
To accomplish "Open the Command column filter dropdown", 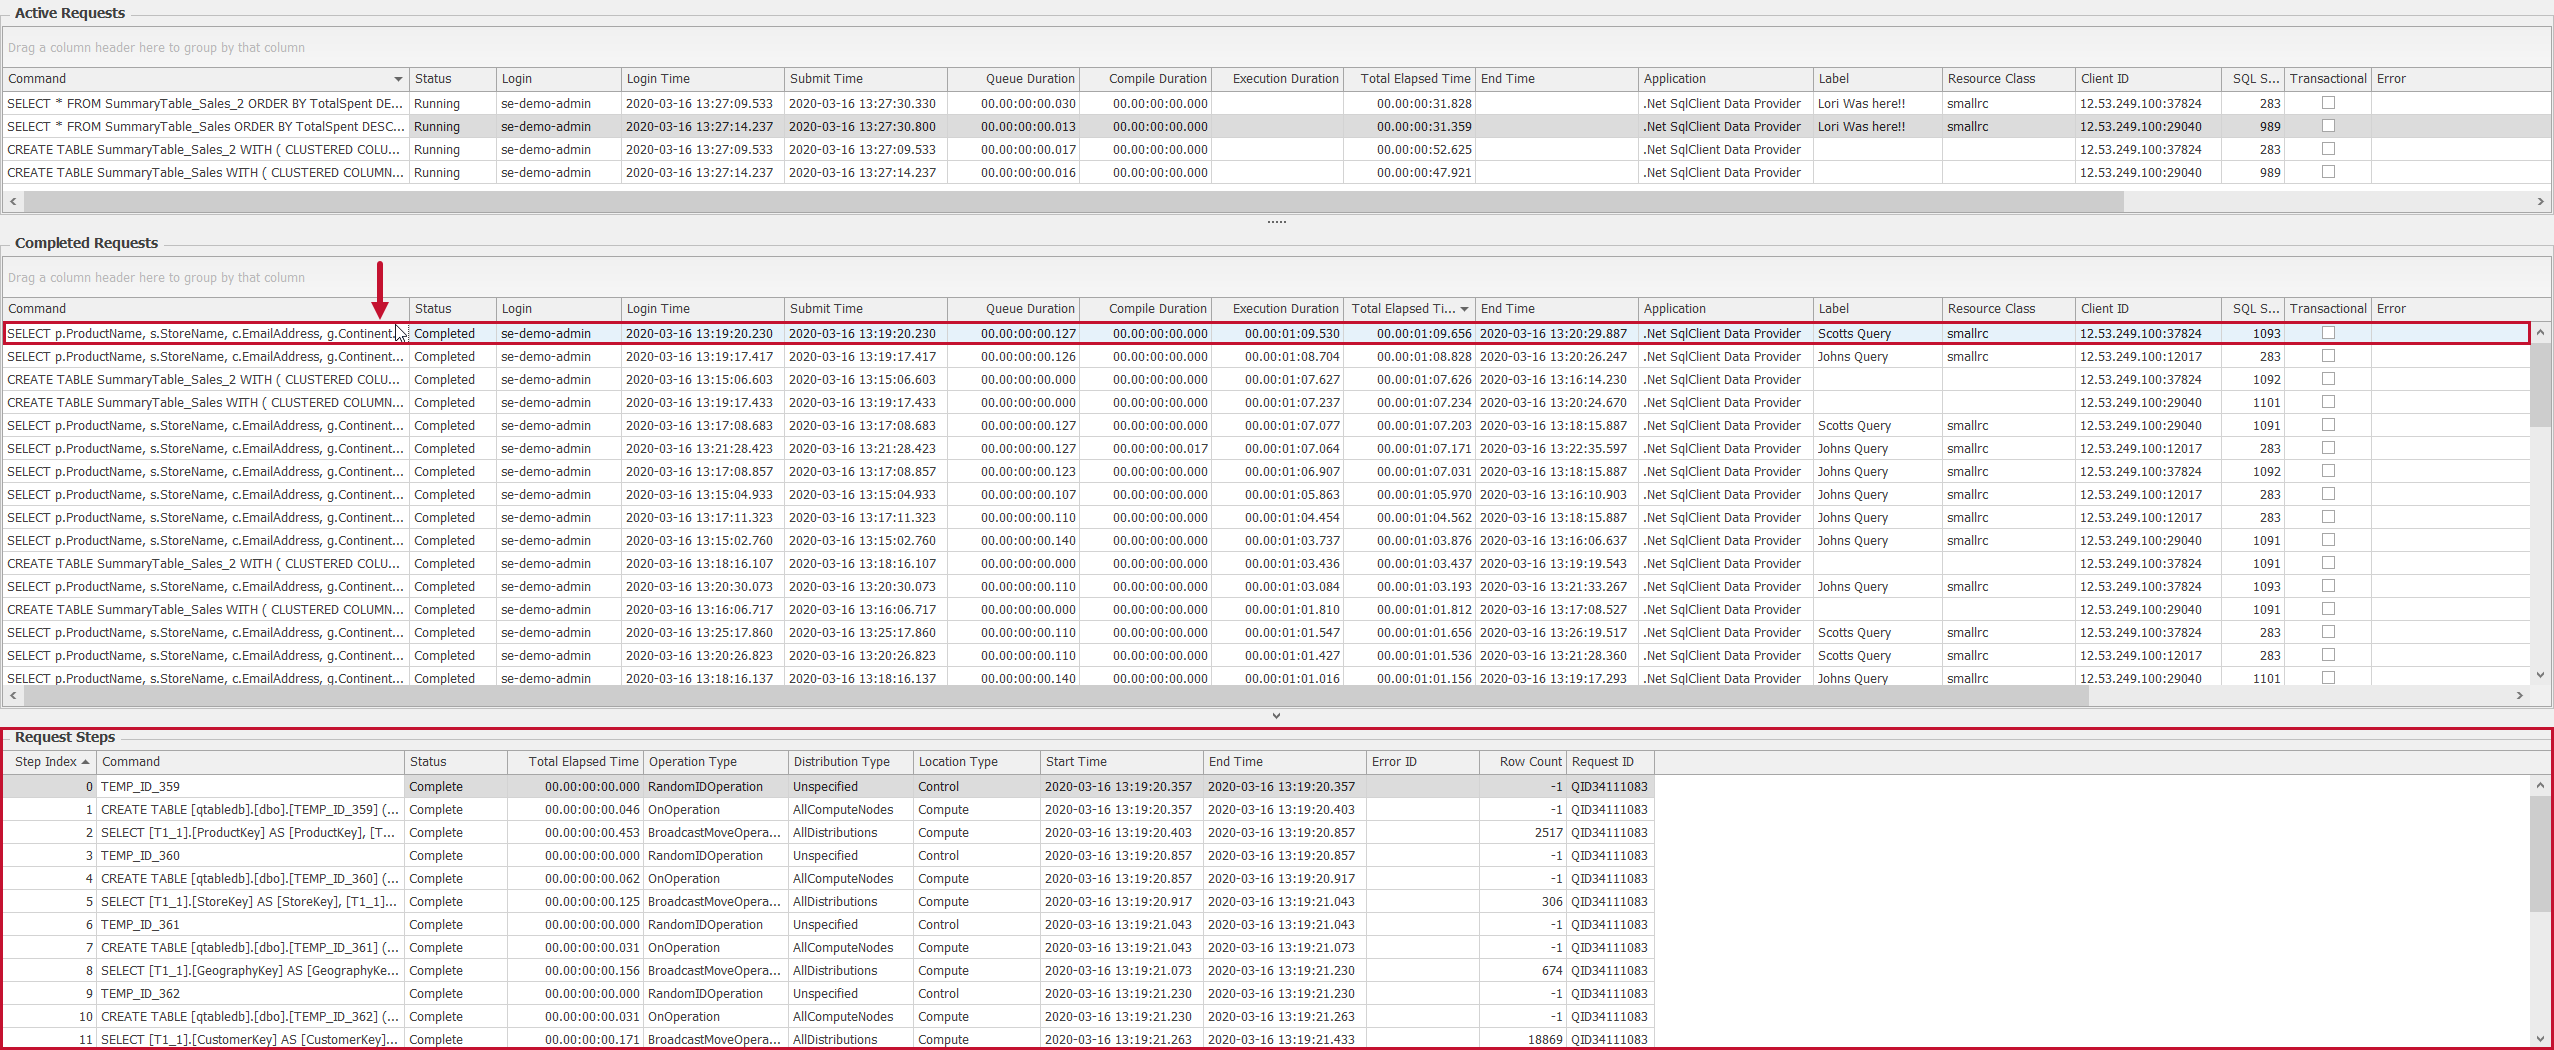I will [x=397, y=78].
